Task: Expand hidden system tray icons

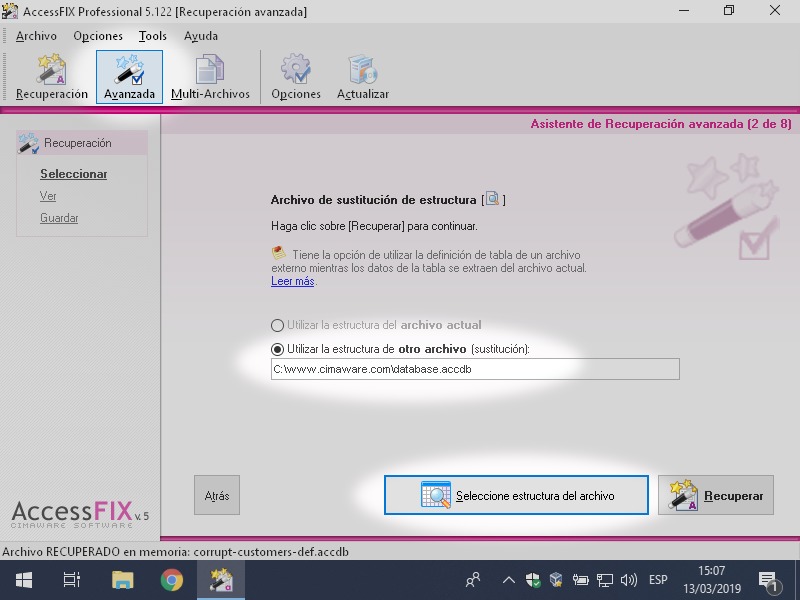Action: 508,580
